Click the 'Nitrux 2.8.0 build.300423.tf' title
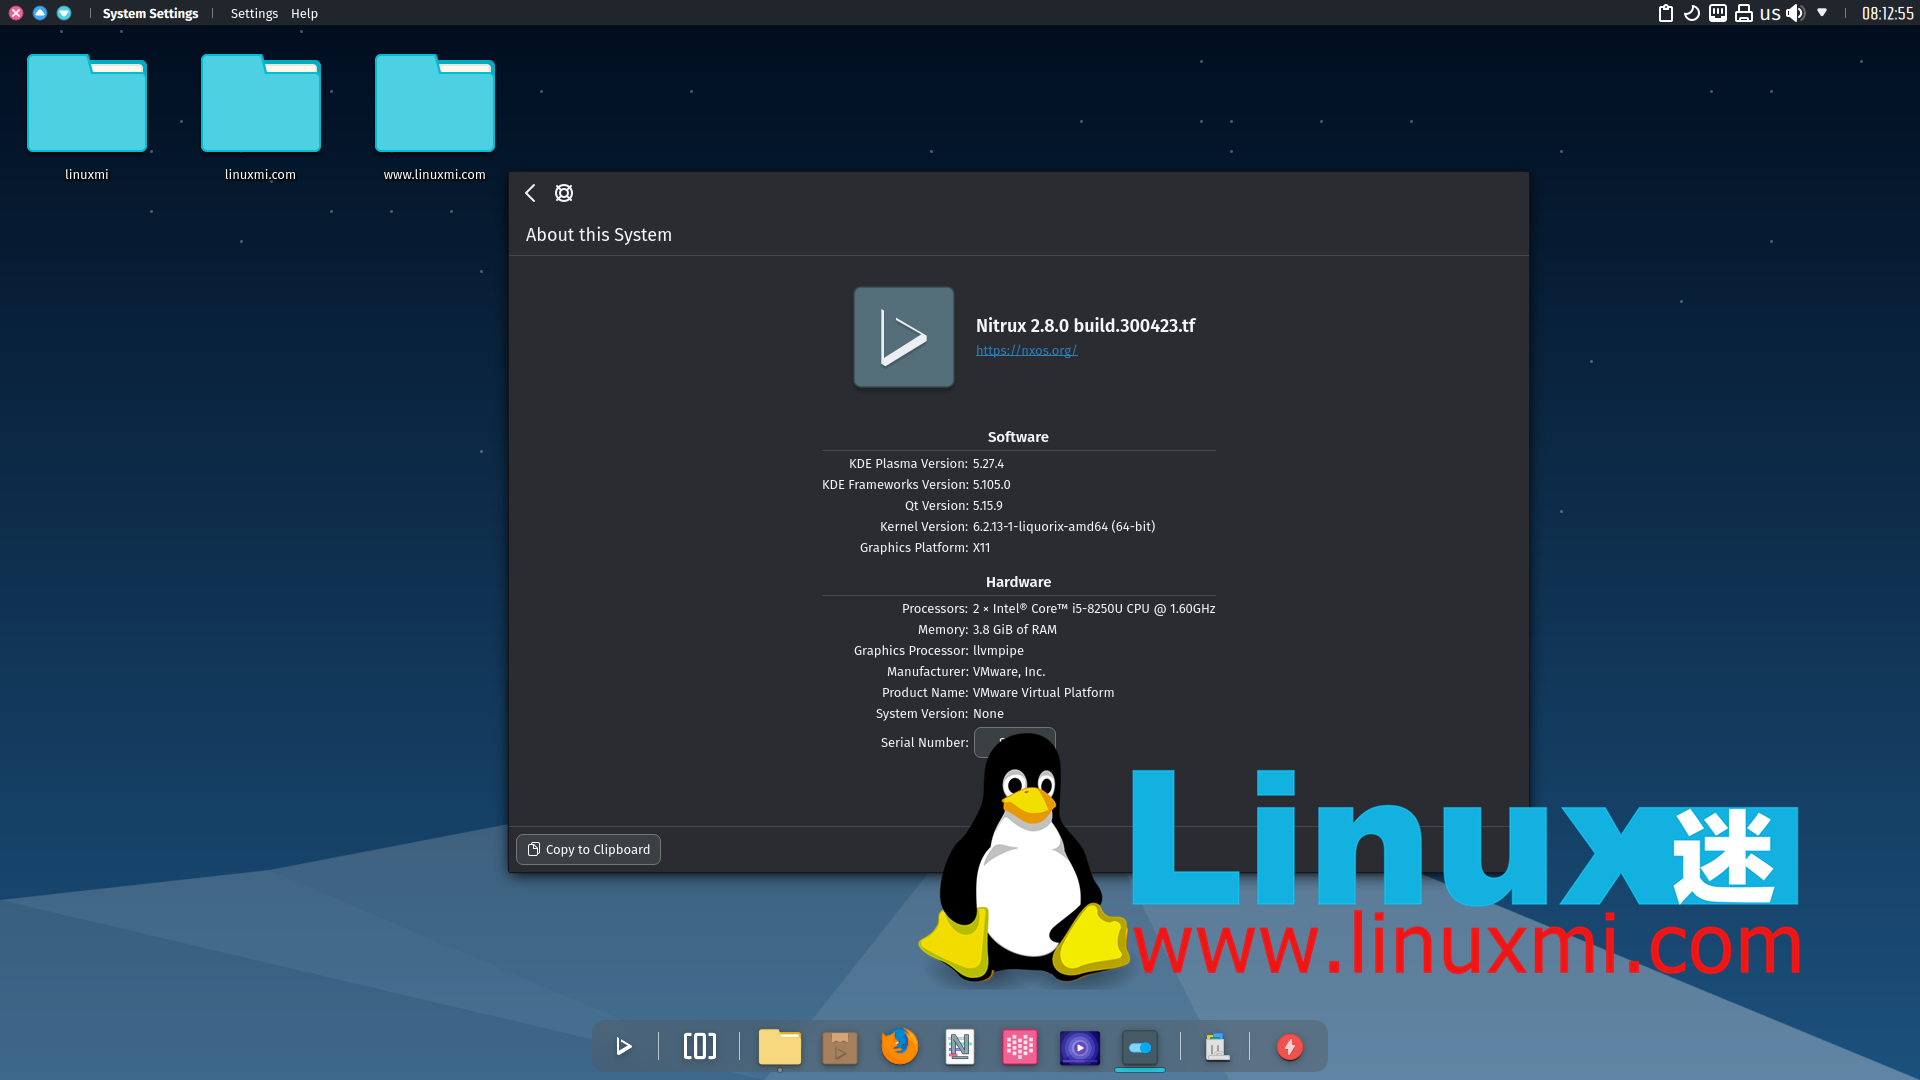The height and width of the screenshot is (1080, 1920). pyautogui.click(x=1086, y=326)
